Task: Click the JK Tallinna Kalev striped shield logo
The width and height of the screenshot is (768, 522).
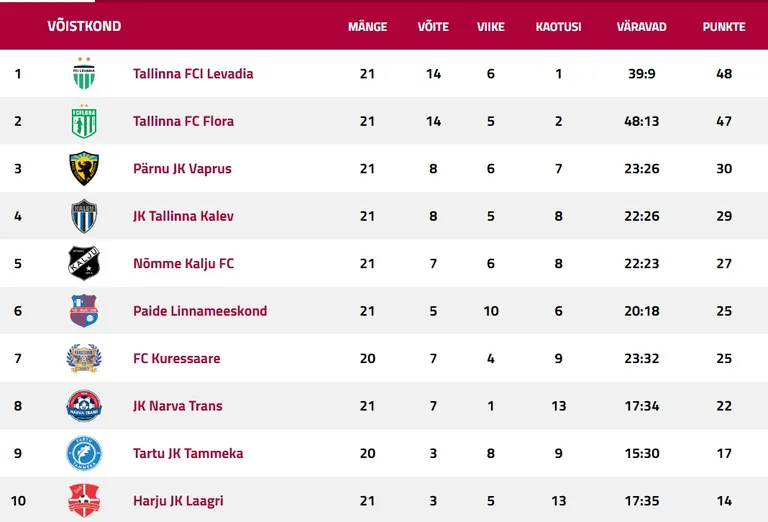Action: click(x=84, y=216)
